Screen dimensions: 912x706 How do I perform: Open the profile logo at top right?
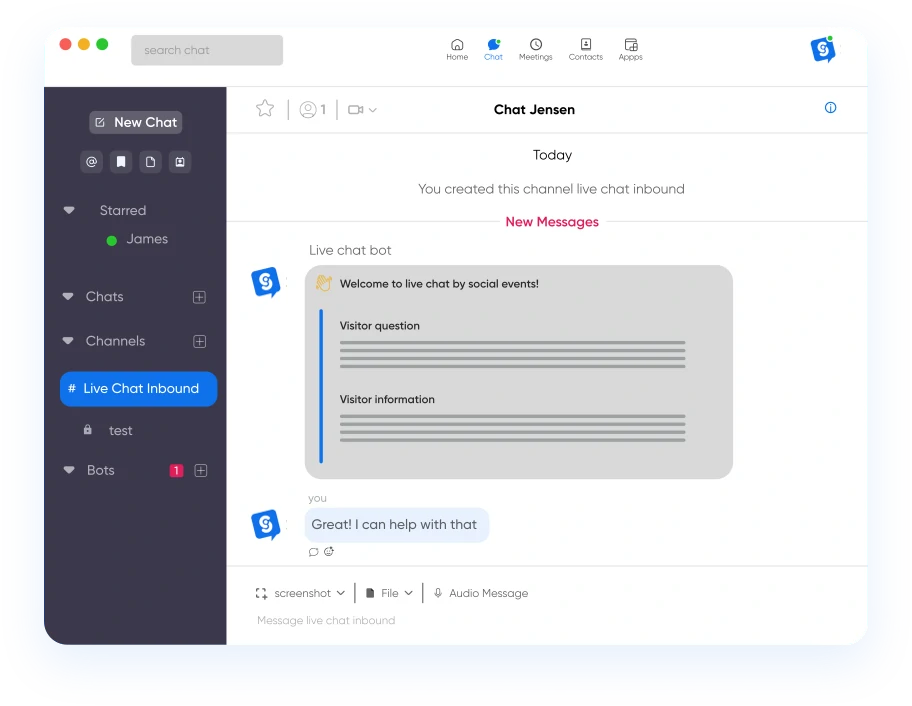(x=823, y=49)
